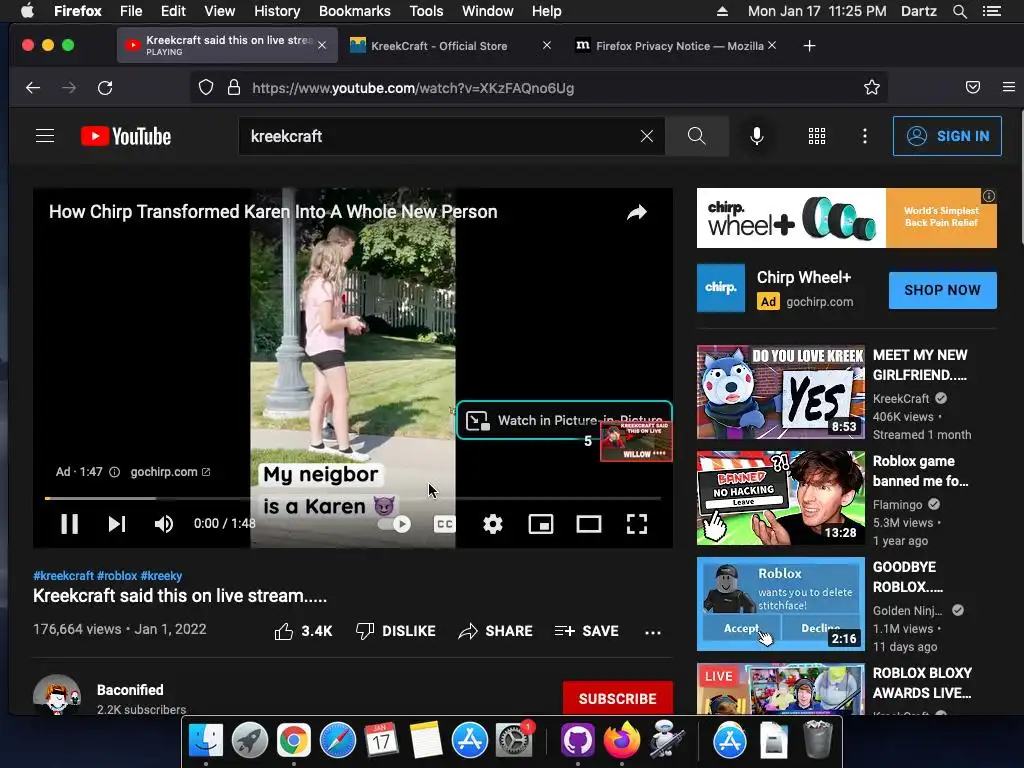Open the Save to Pocket icon
This screenshot has width=1024, height=768.
tap(972, 88)
